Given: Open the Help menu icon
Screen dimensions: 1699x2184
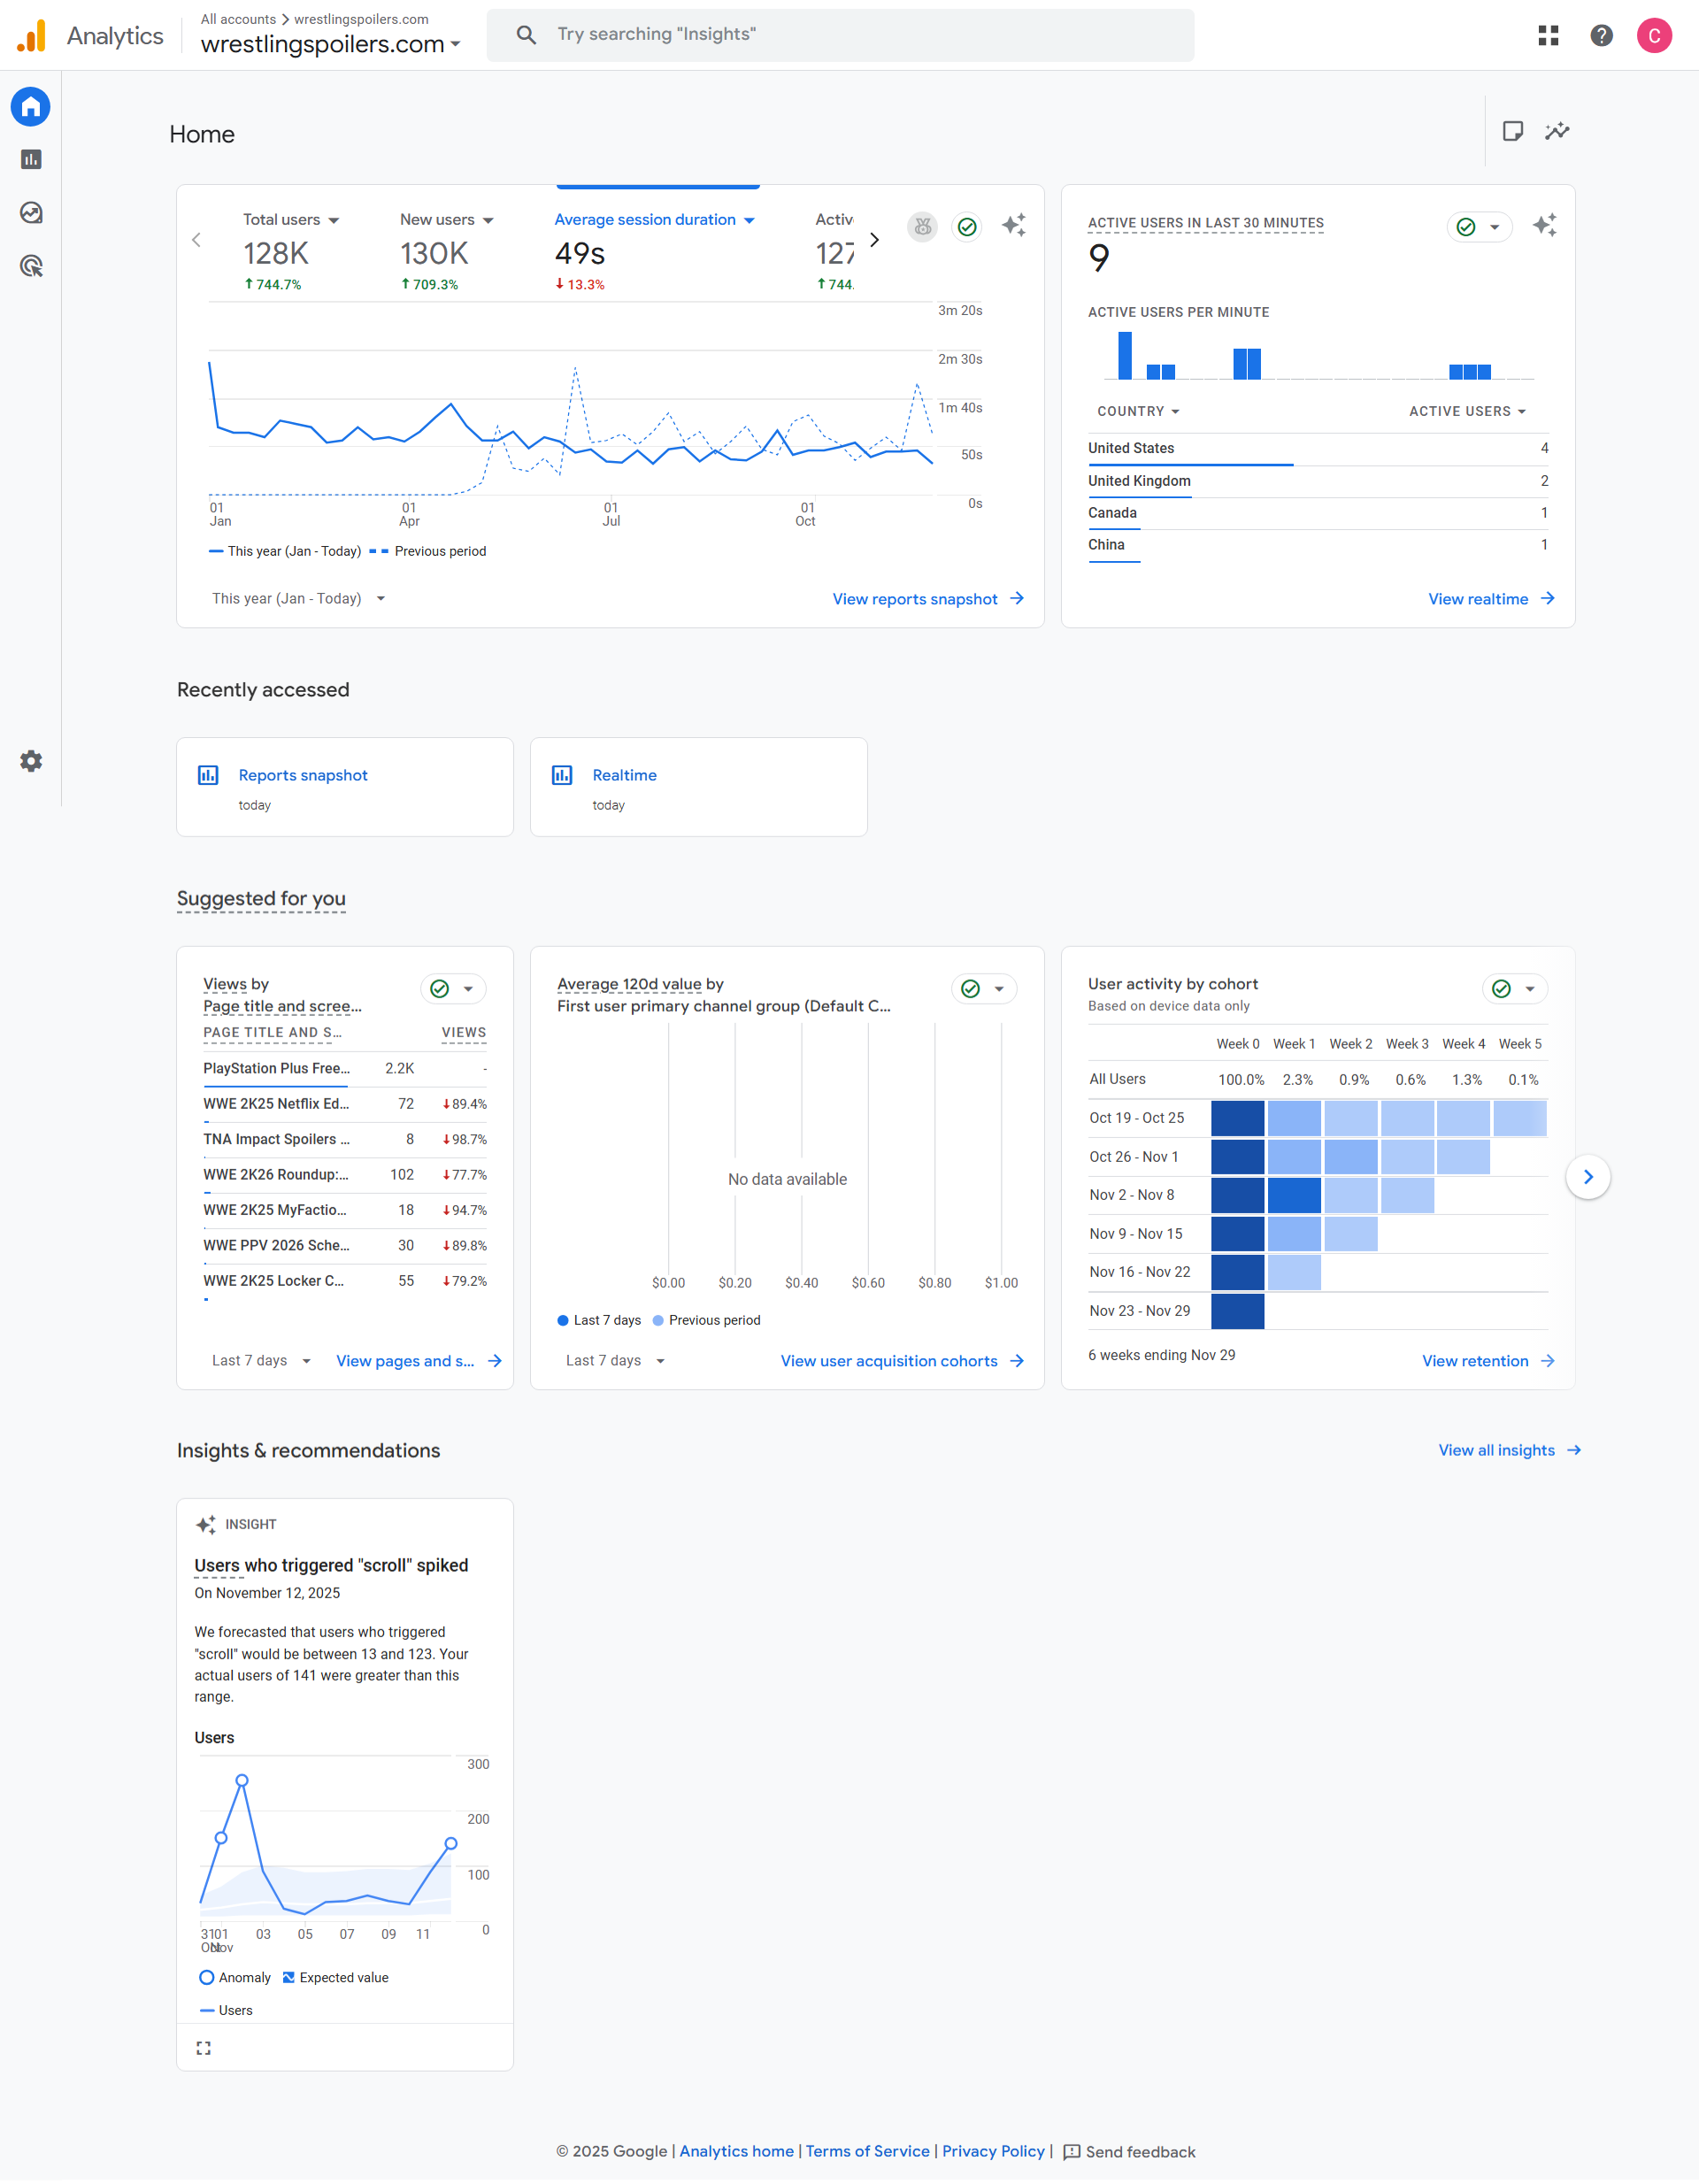Looking at the screenshot, I should click(1601, 34).
